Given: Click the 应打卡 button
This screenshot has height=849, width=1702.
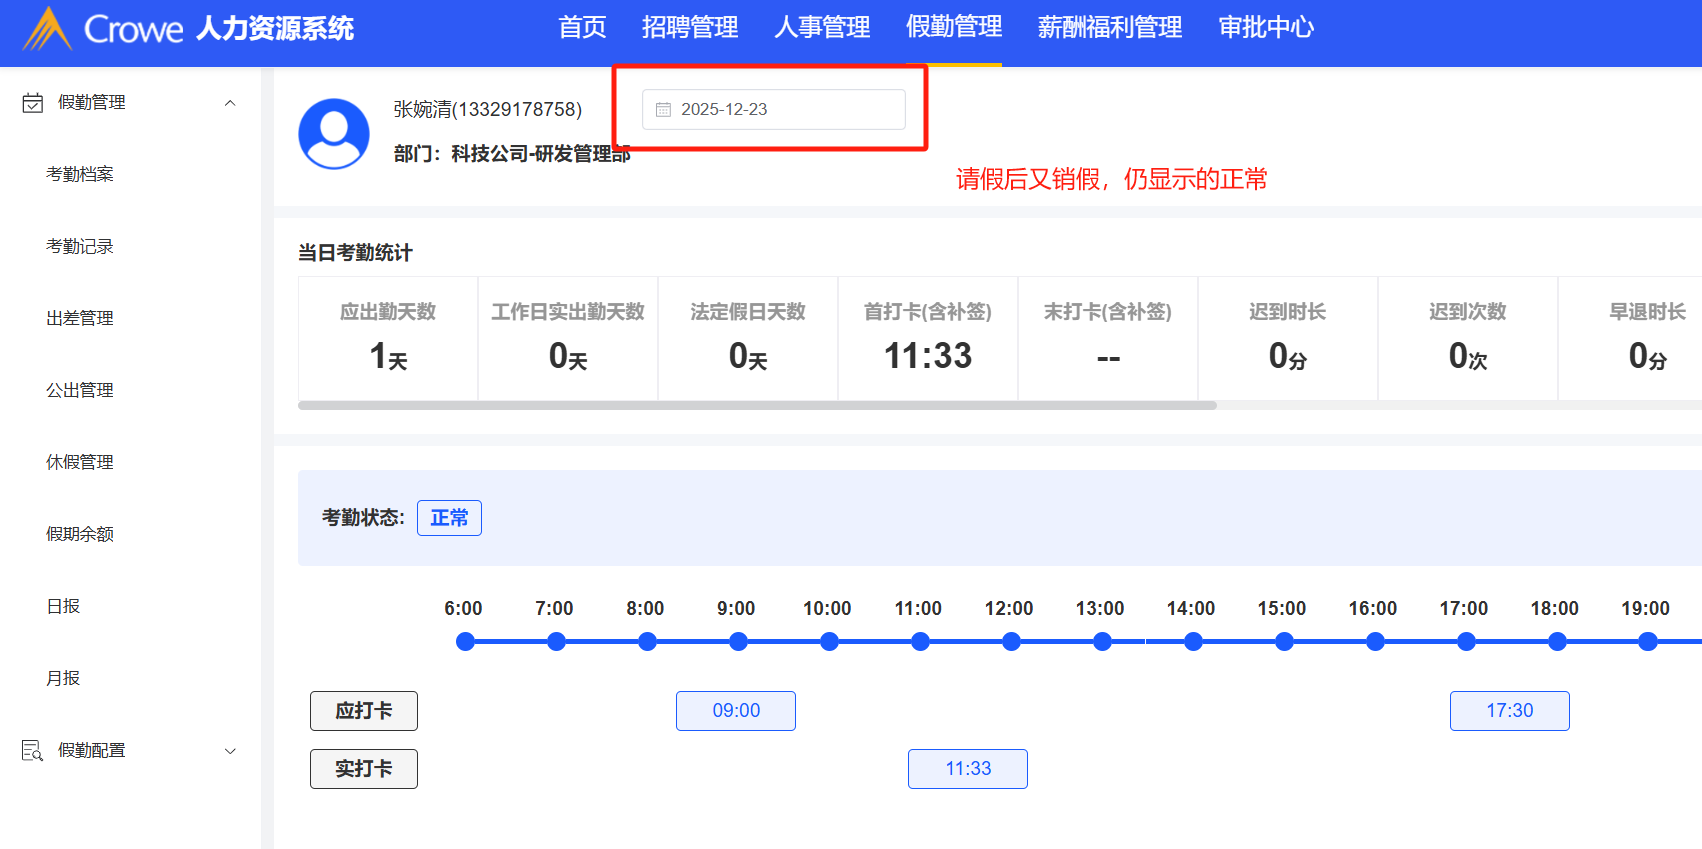Looking at the screenshot, I should click(364, 711).
